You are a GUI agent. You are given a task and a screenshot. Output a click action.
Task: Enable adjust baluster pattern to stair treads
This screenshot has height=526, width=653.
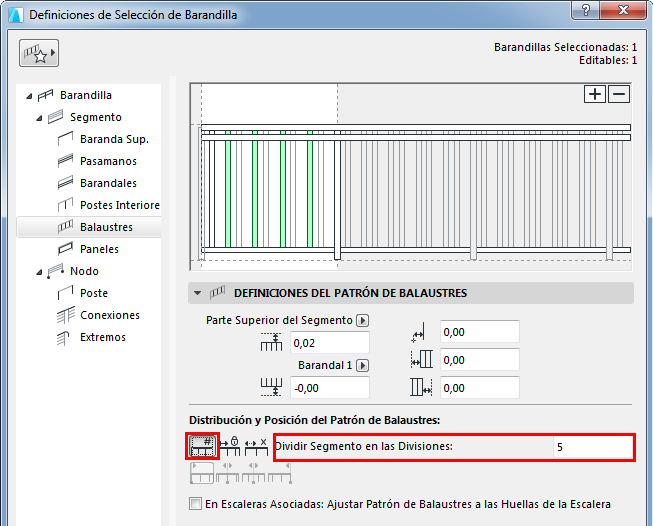195,504
